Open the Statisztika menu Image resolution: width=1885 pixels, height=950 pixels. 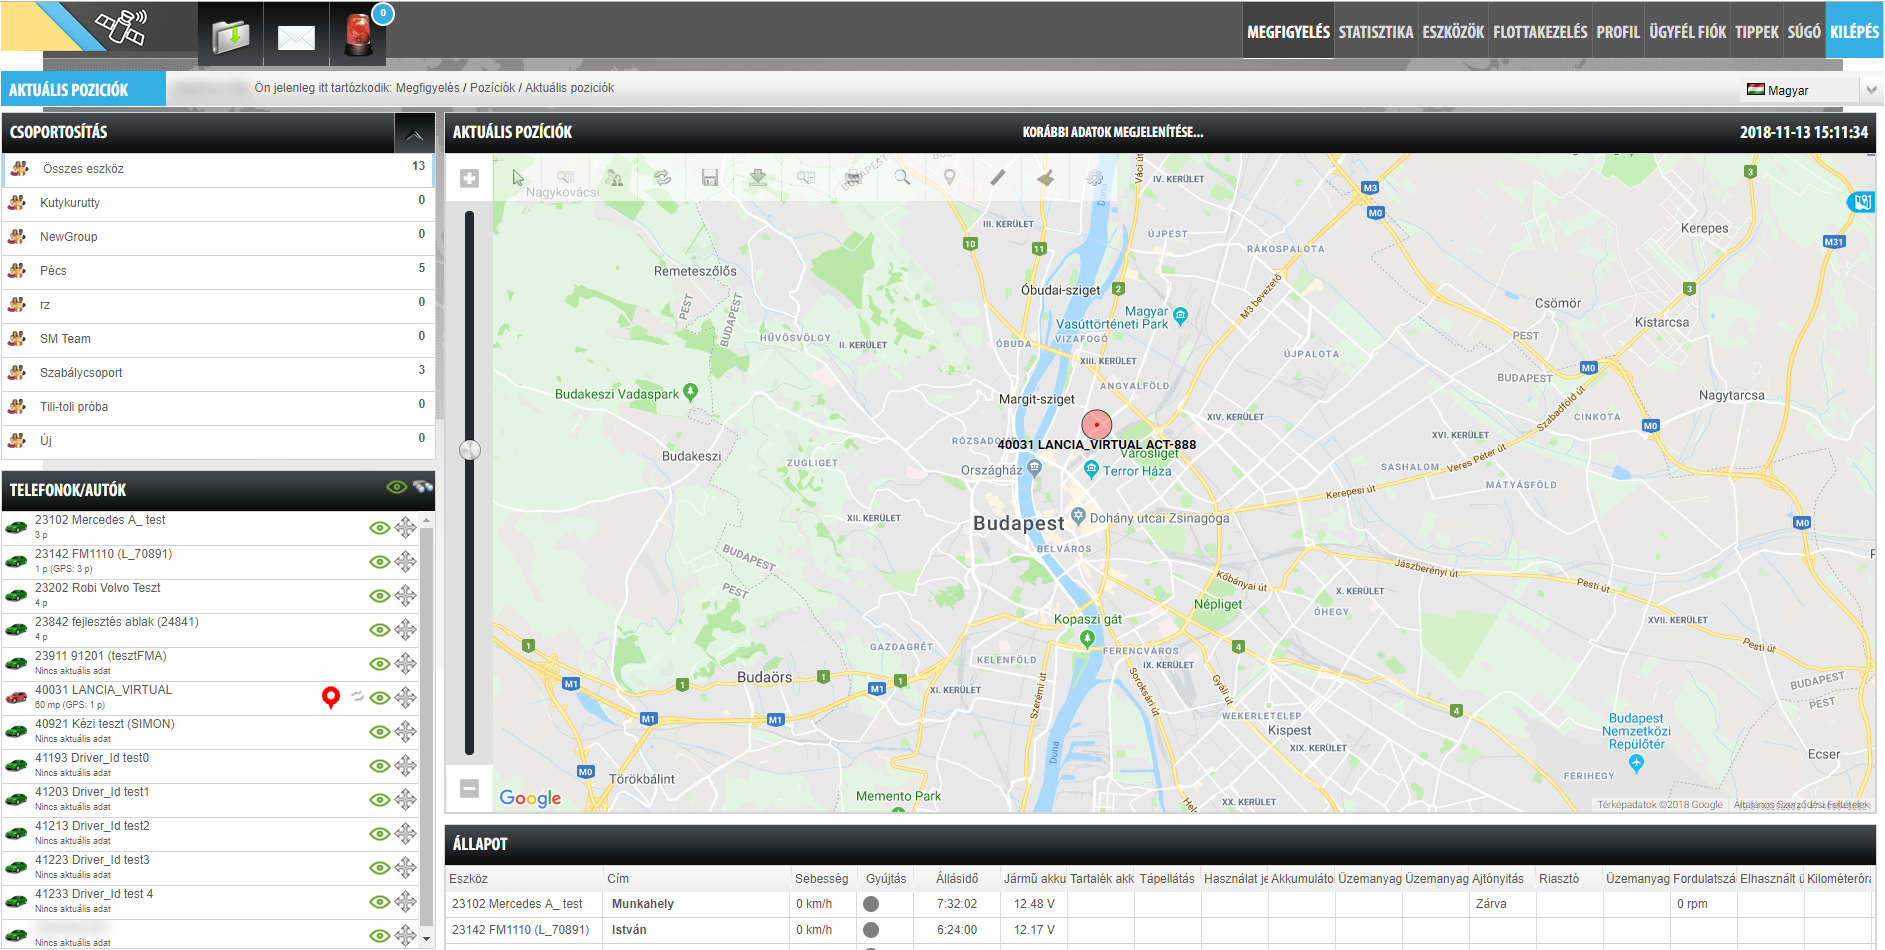1375,32
